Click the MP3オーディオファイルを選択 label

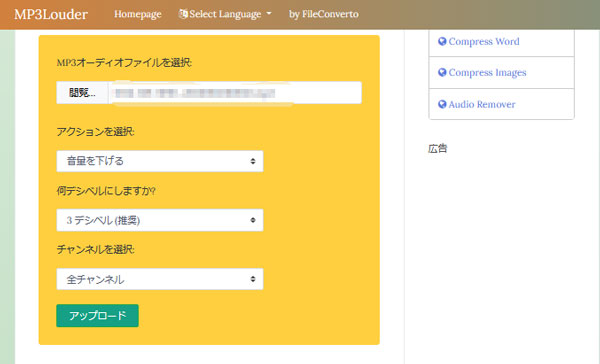coord(124,63)
